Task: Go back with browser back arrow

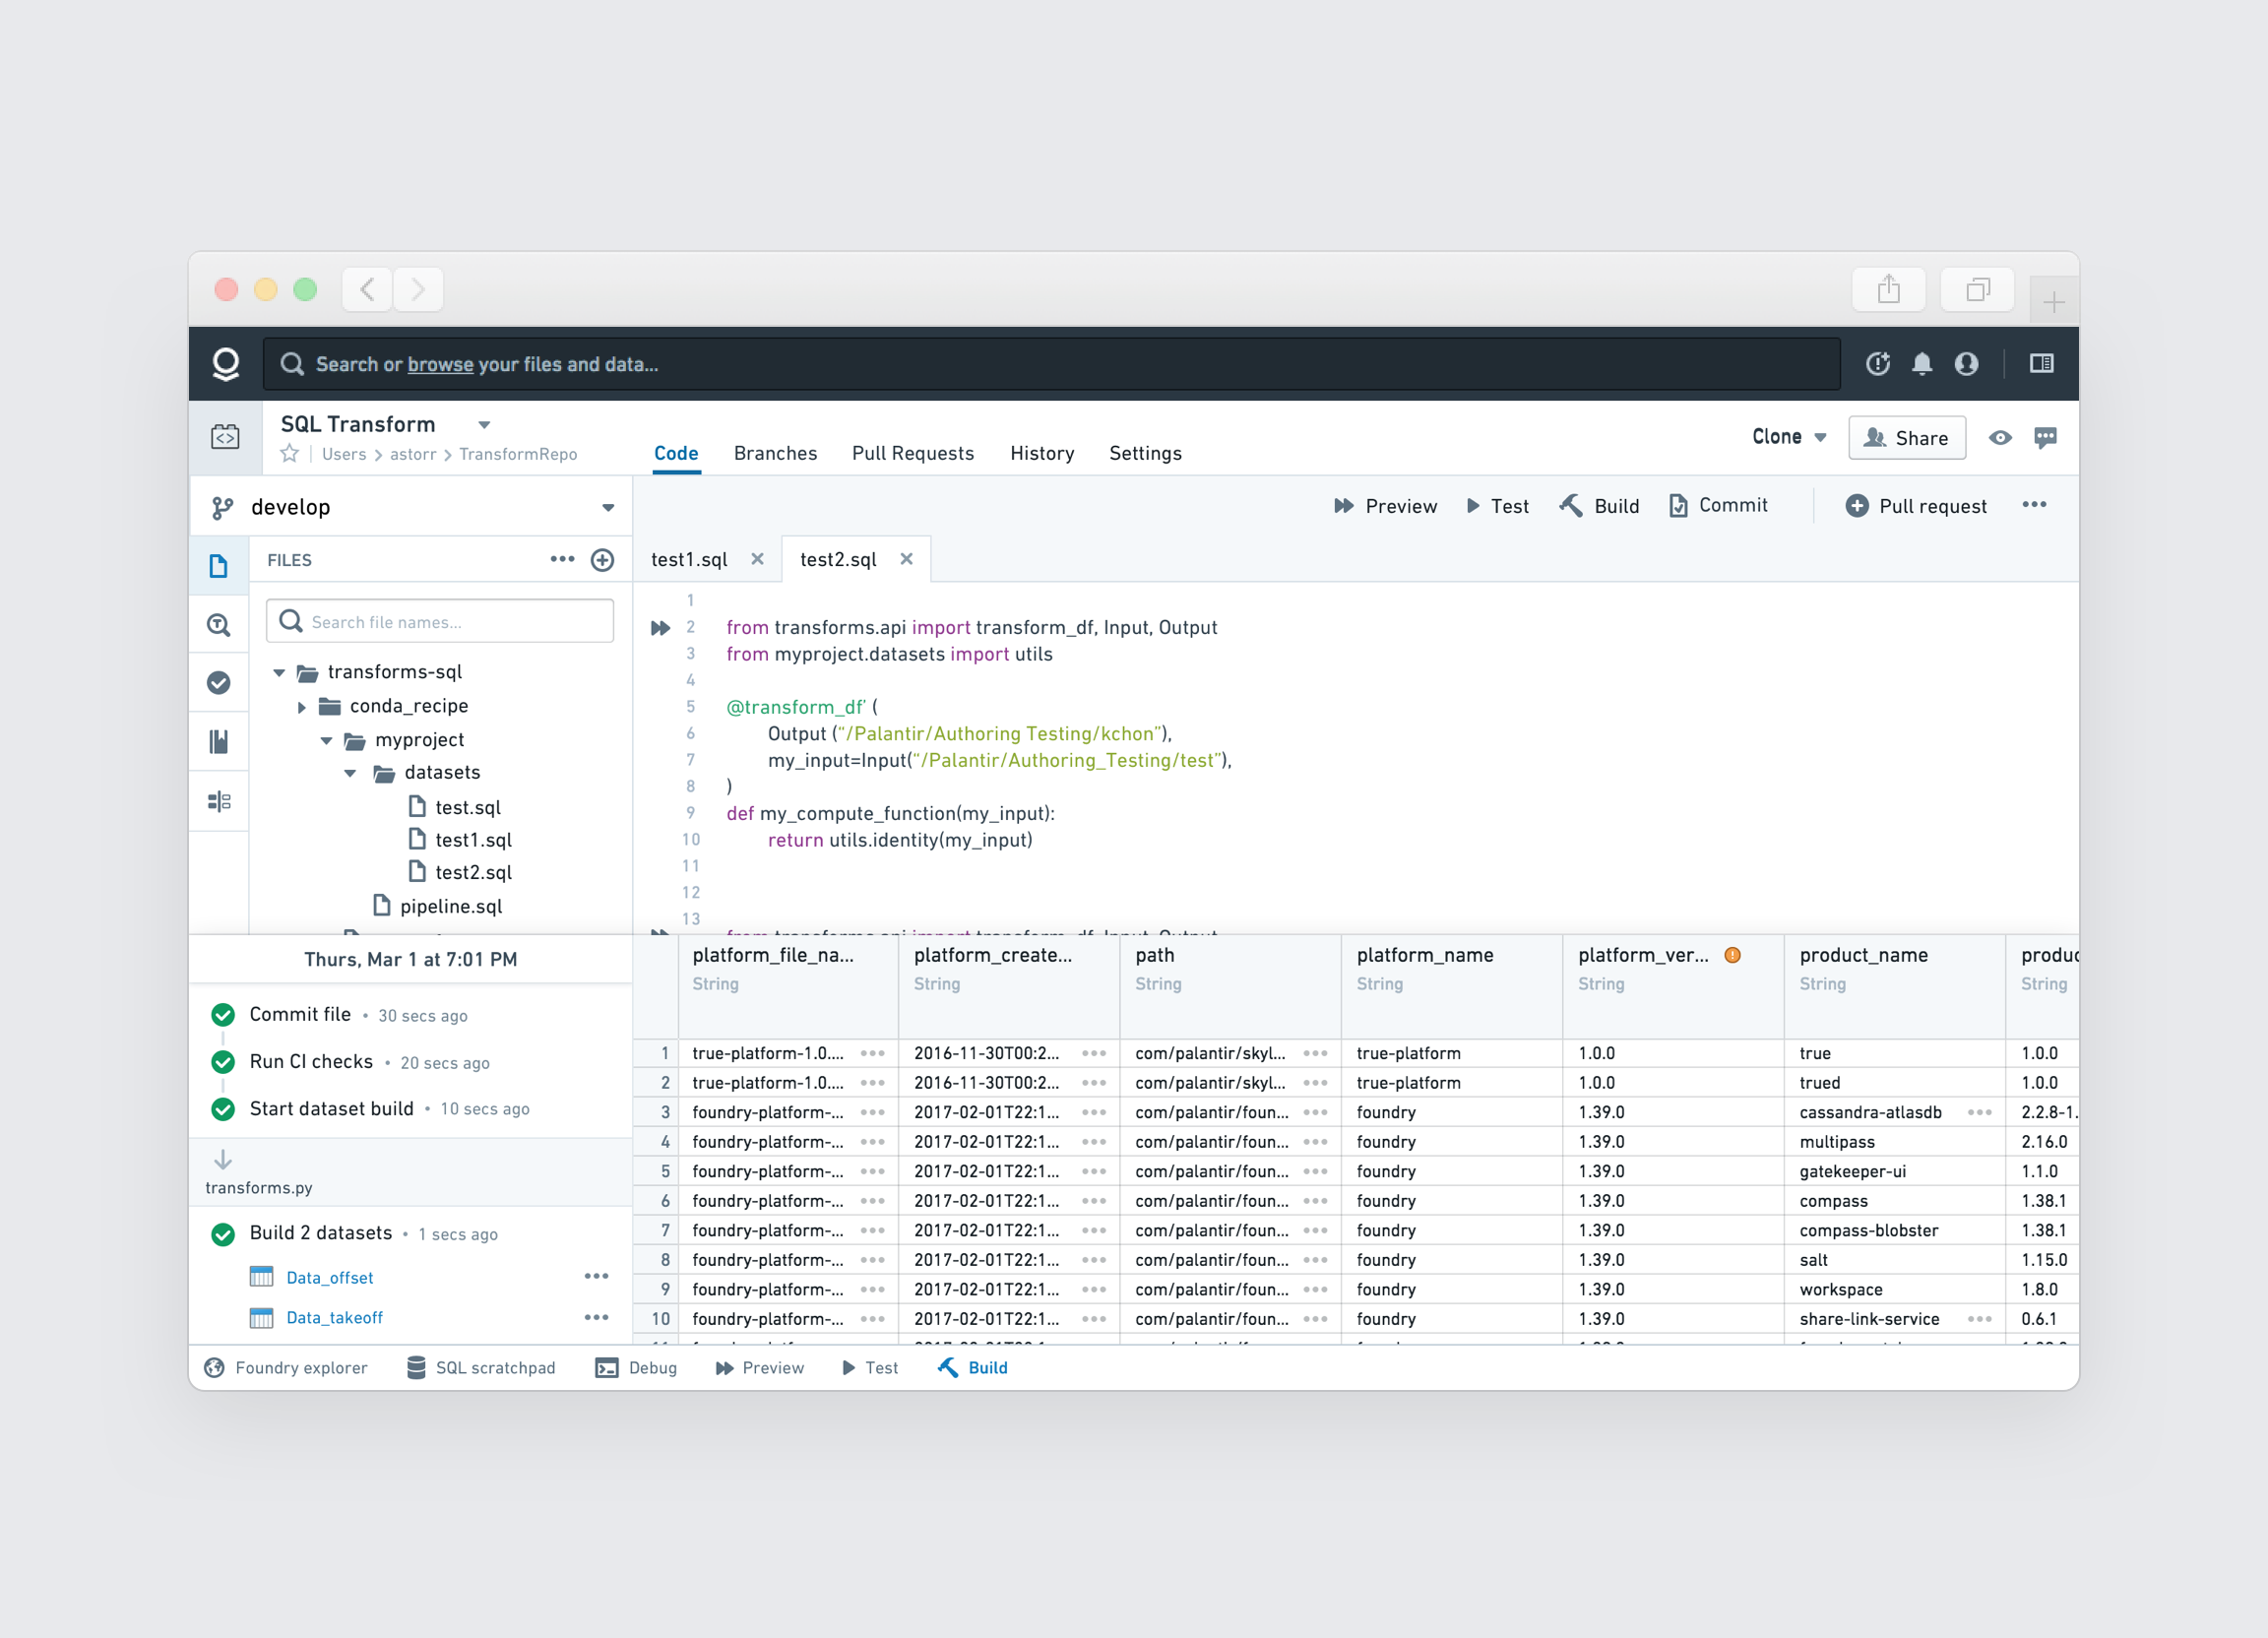Action: pyautogui.click(x=367, y=290)
